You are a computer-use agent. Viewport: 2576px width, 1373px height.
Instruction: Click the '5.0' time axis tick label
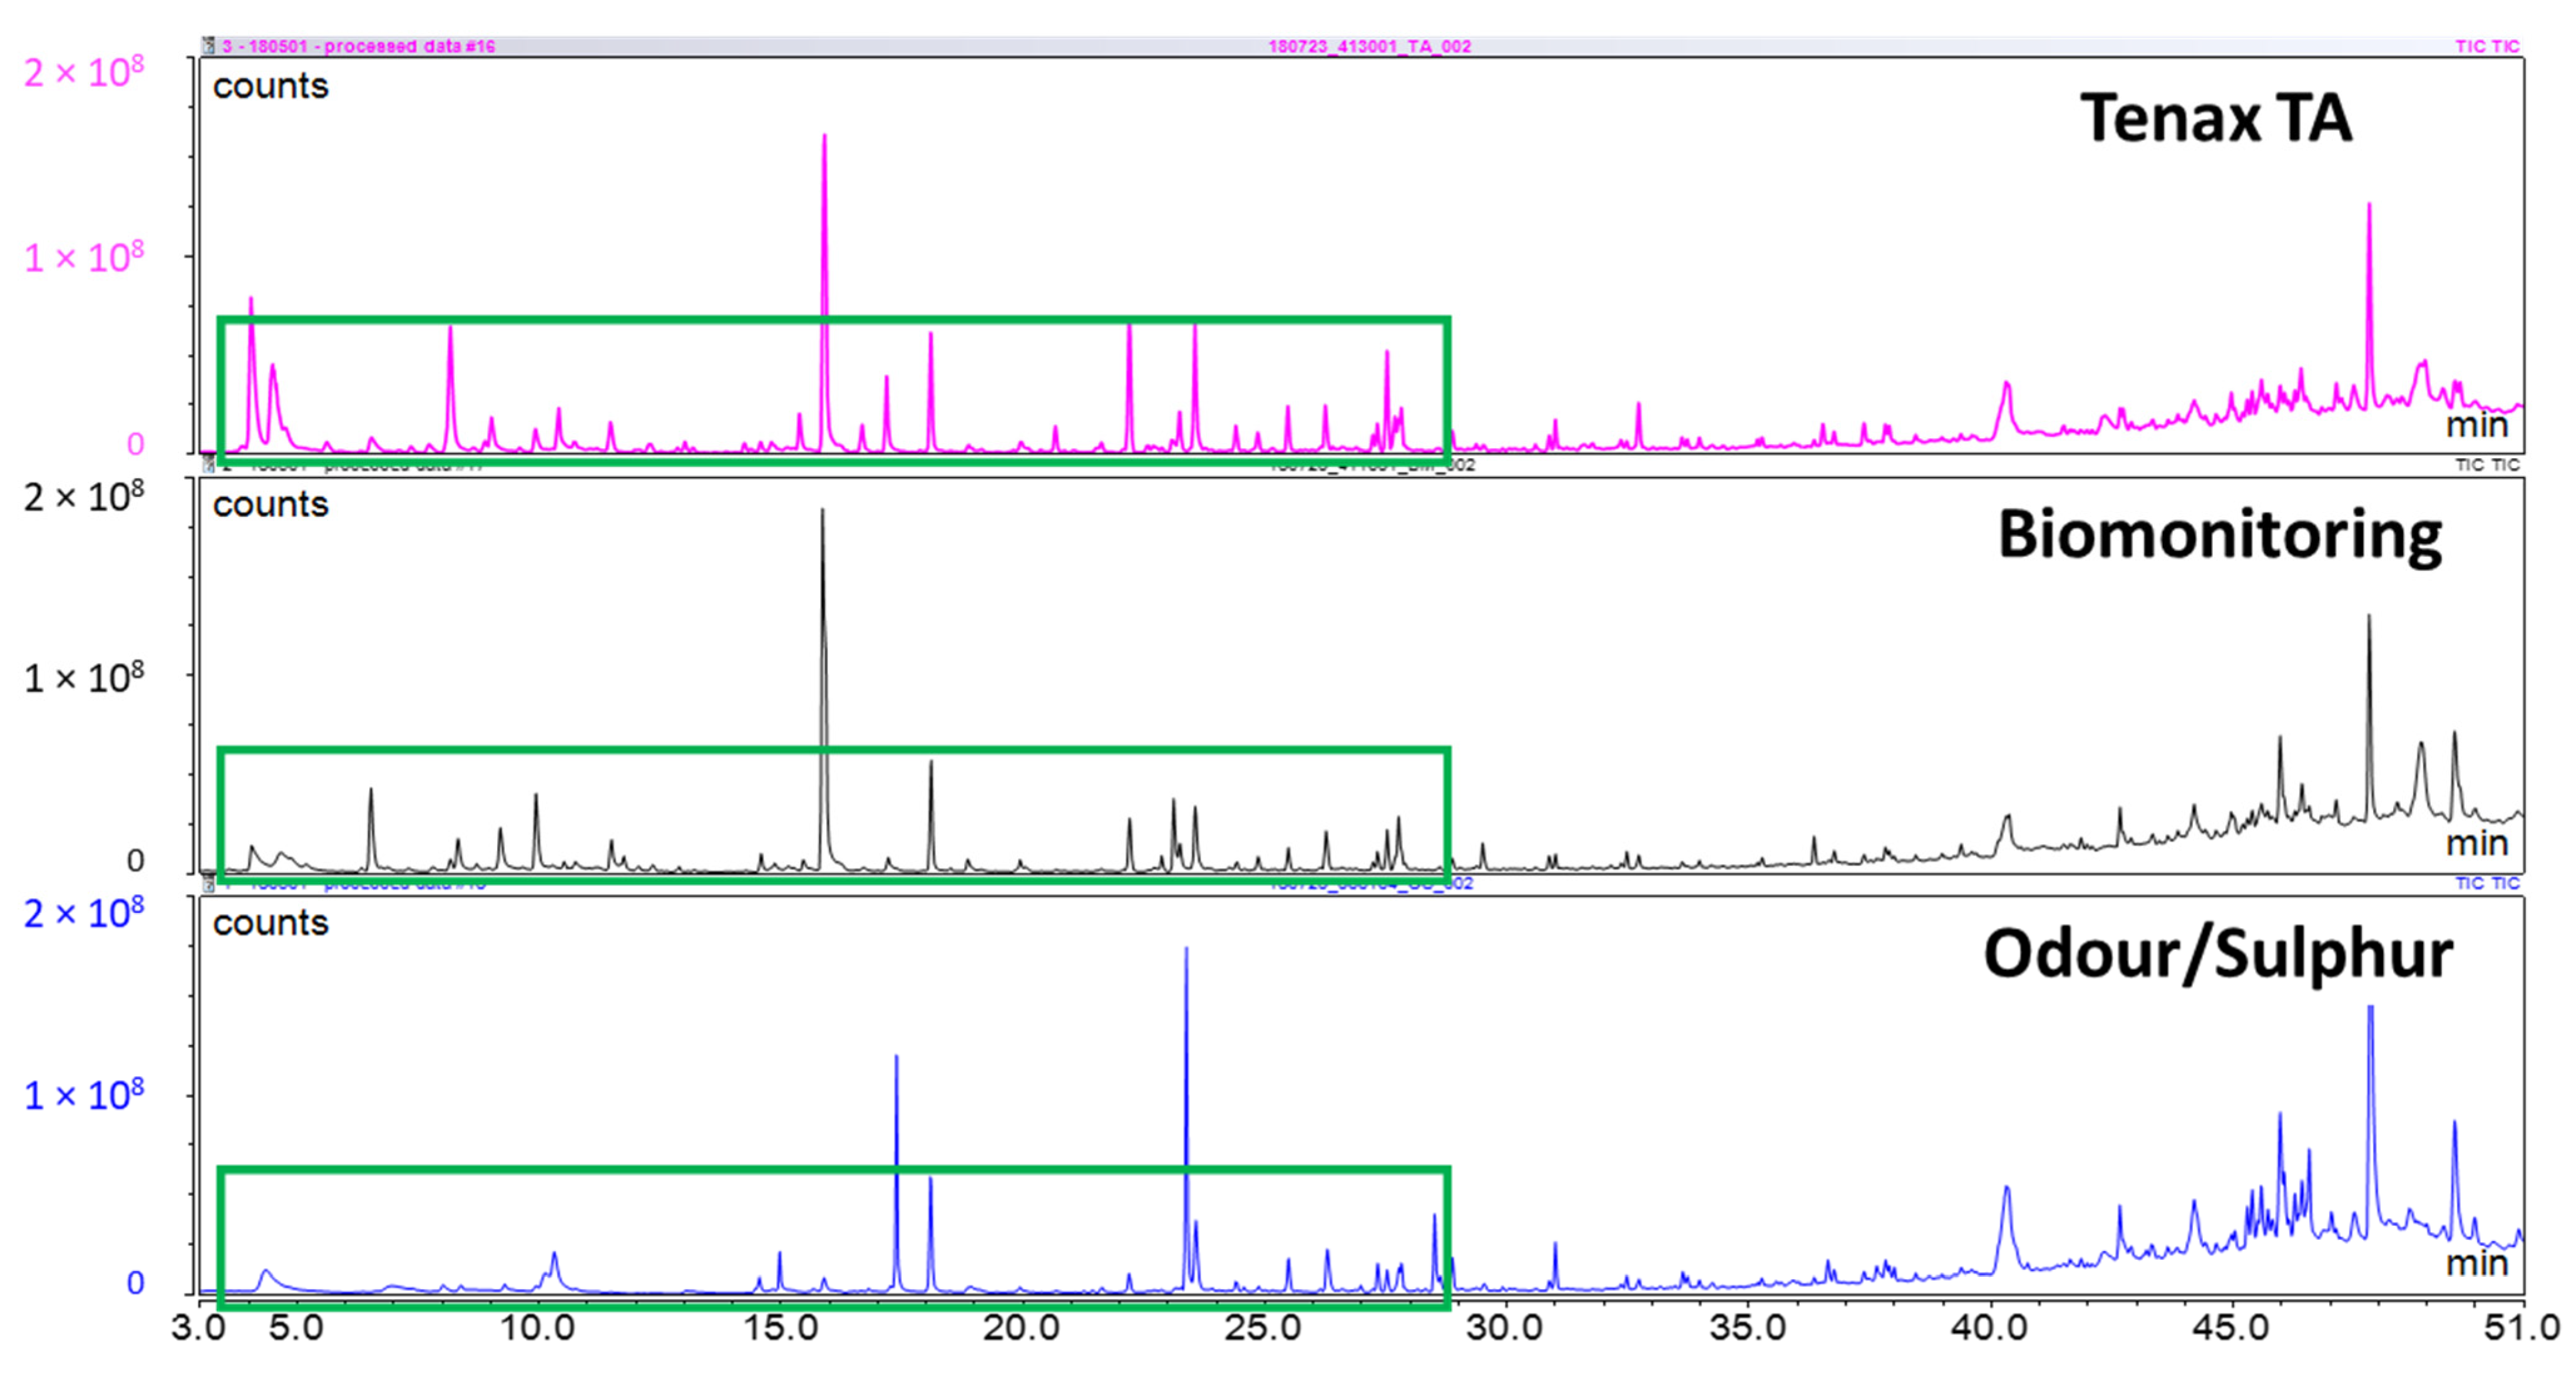(296, 1329)
